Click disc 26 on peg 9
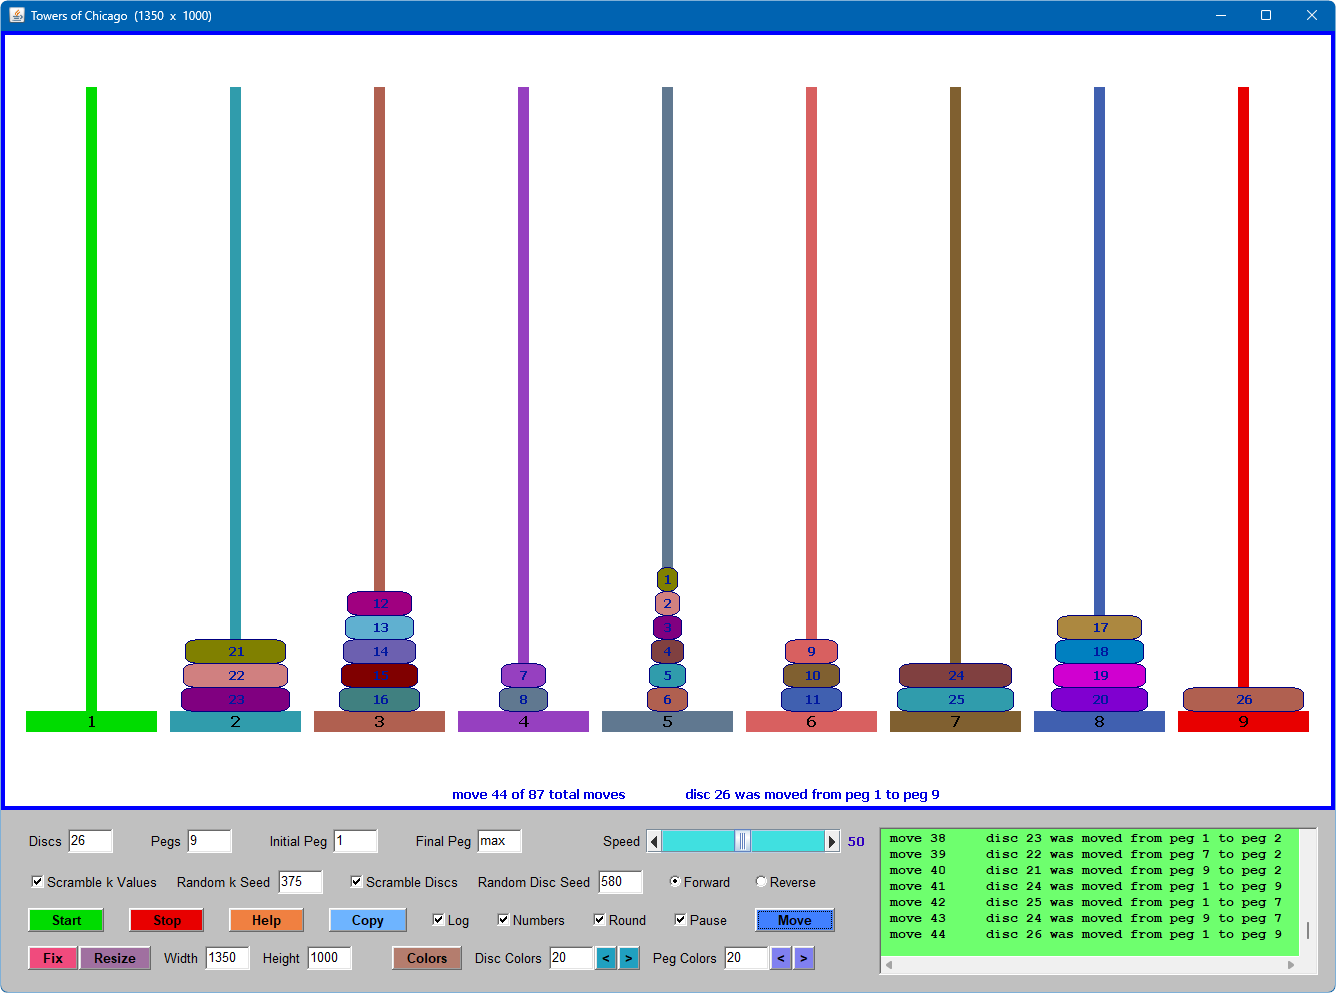This screenshot has width=1336, height=993. (1243, 699)
